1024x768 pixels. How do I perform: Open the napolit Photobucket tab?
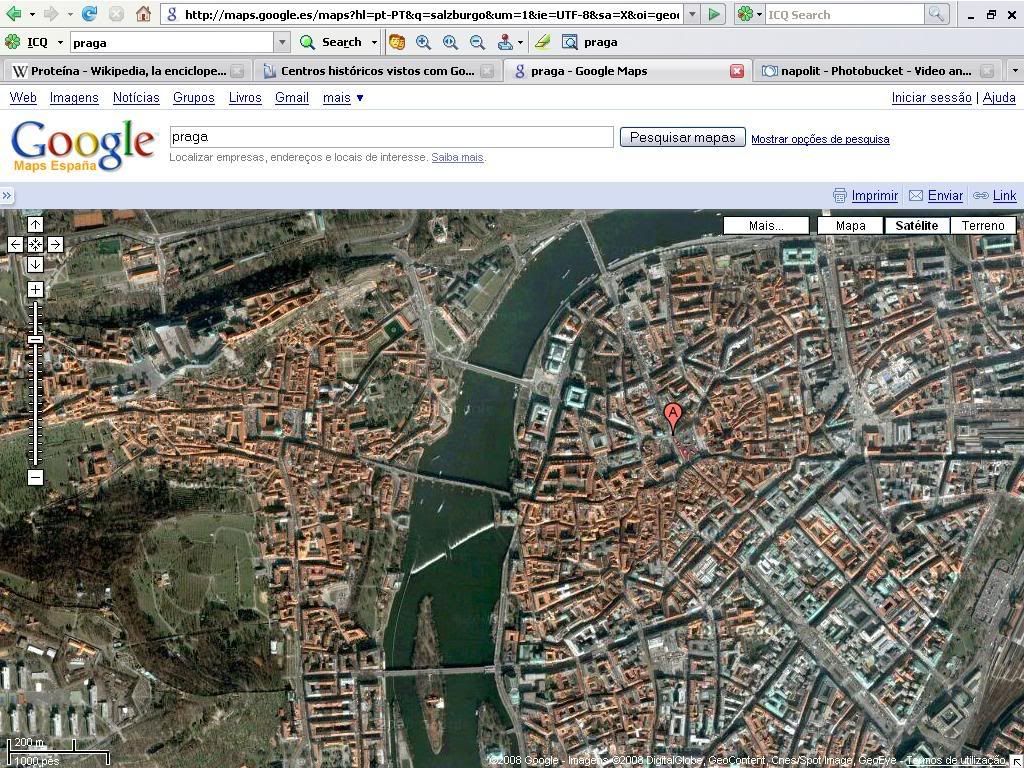pos(866,71)
